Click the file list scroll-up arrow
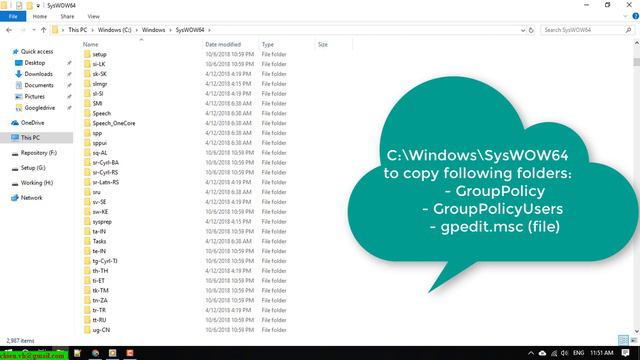The image size is (640, 360). click(x=636, y=43)
